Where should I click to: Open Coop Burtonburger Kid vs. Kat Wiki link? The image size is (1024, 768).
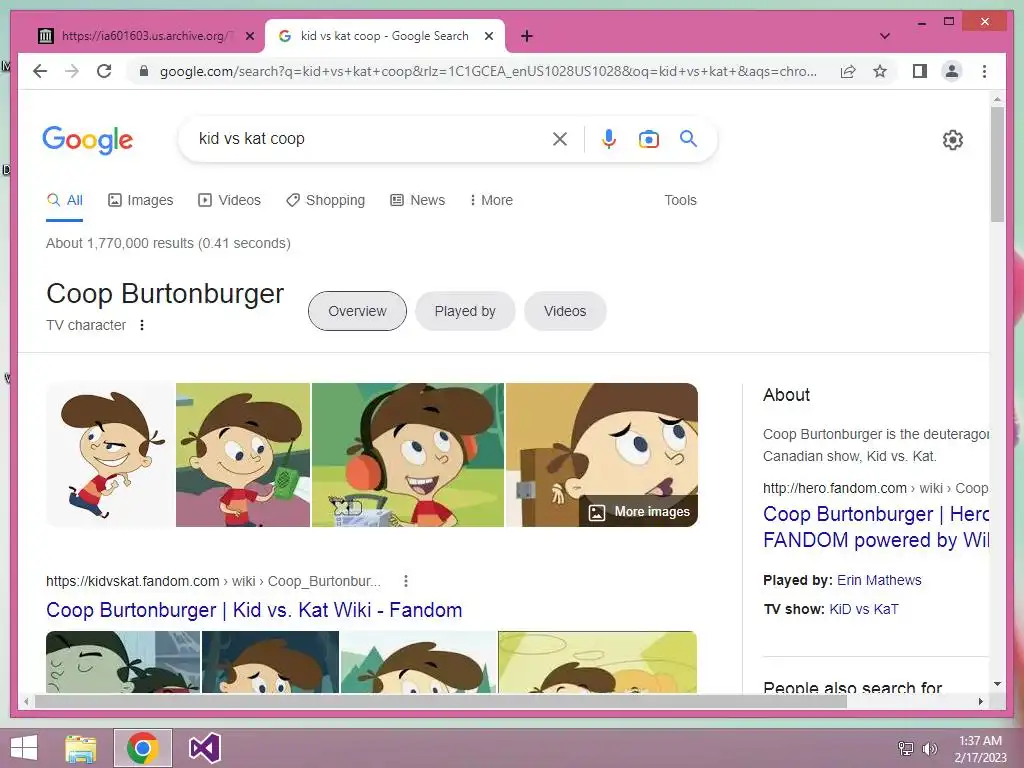point(254,609)
